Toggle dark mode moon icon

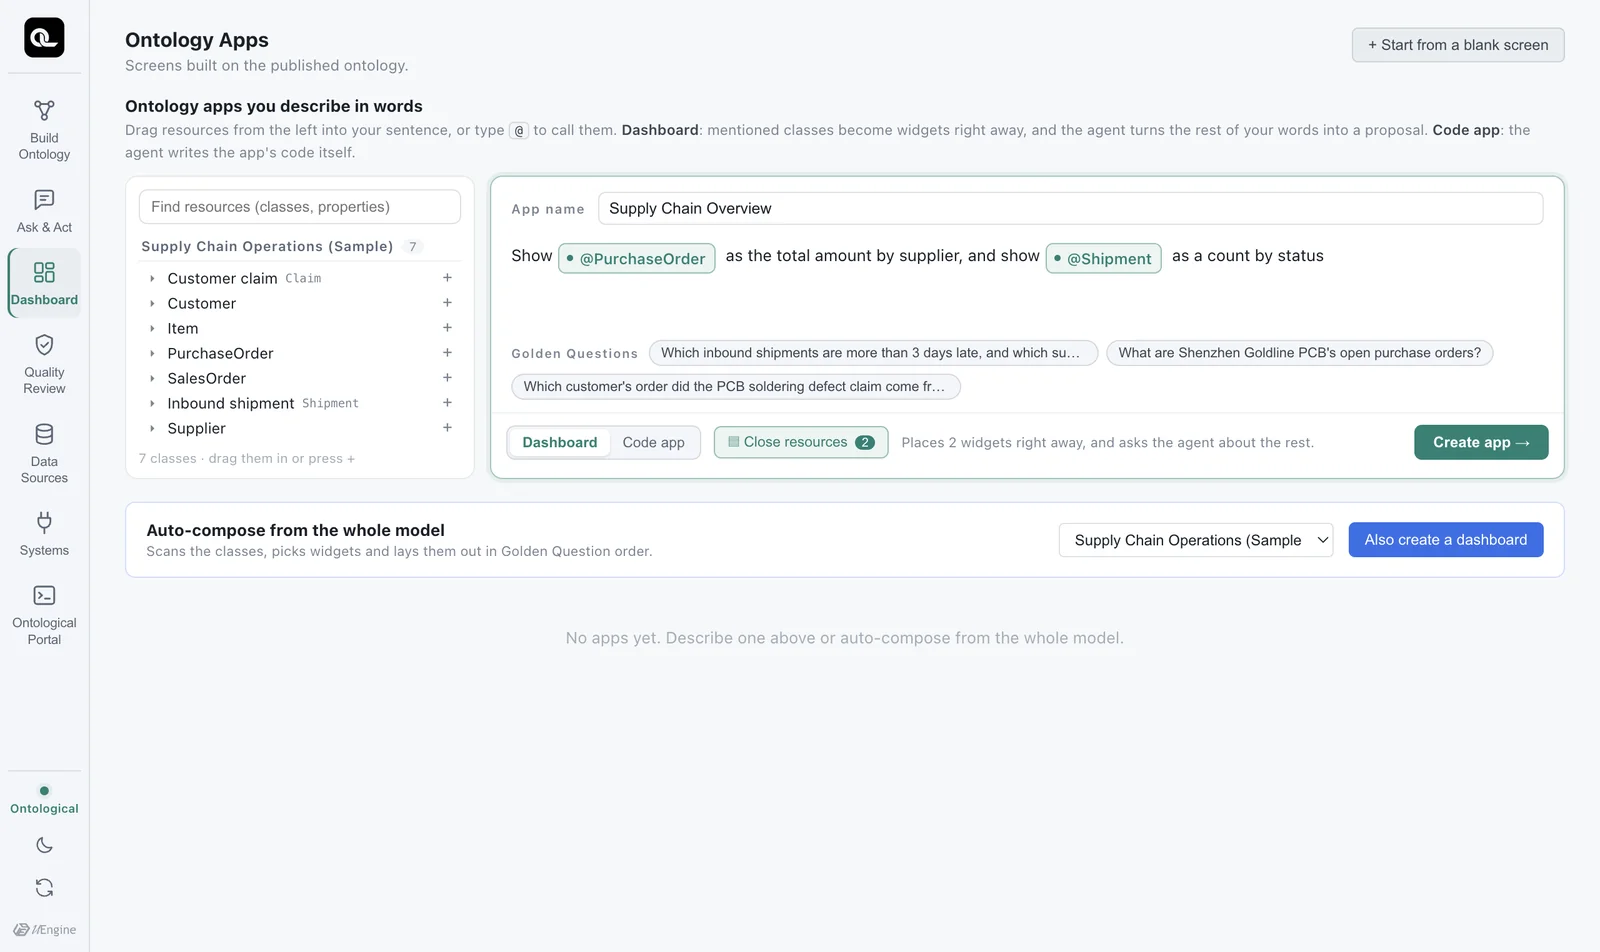(x=44, y=845)
